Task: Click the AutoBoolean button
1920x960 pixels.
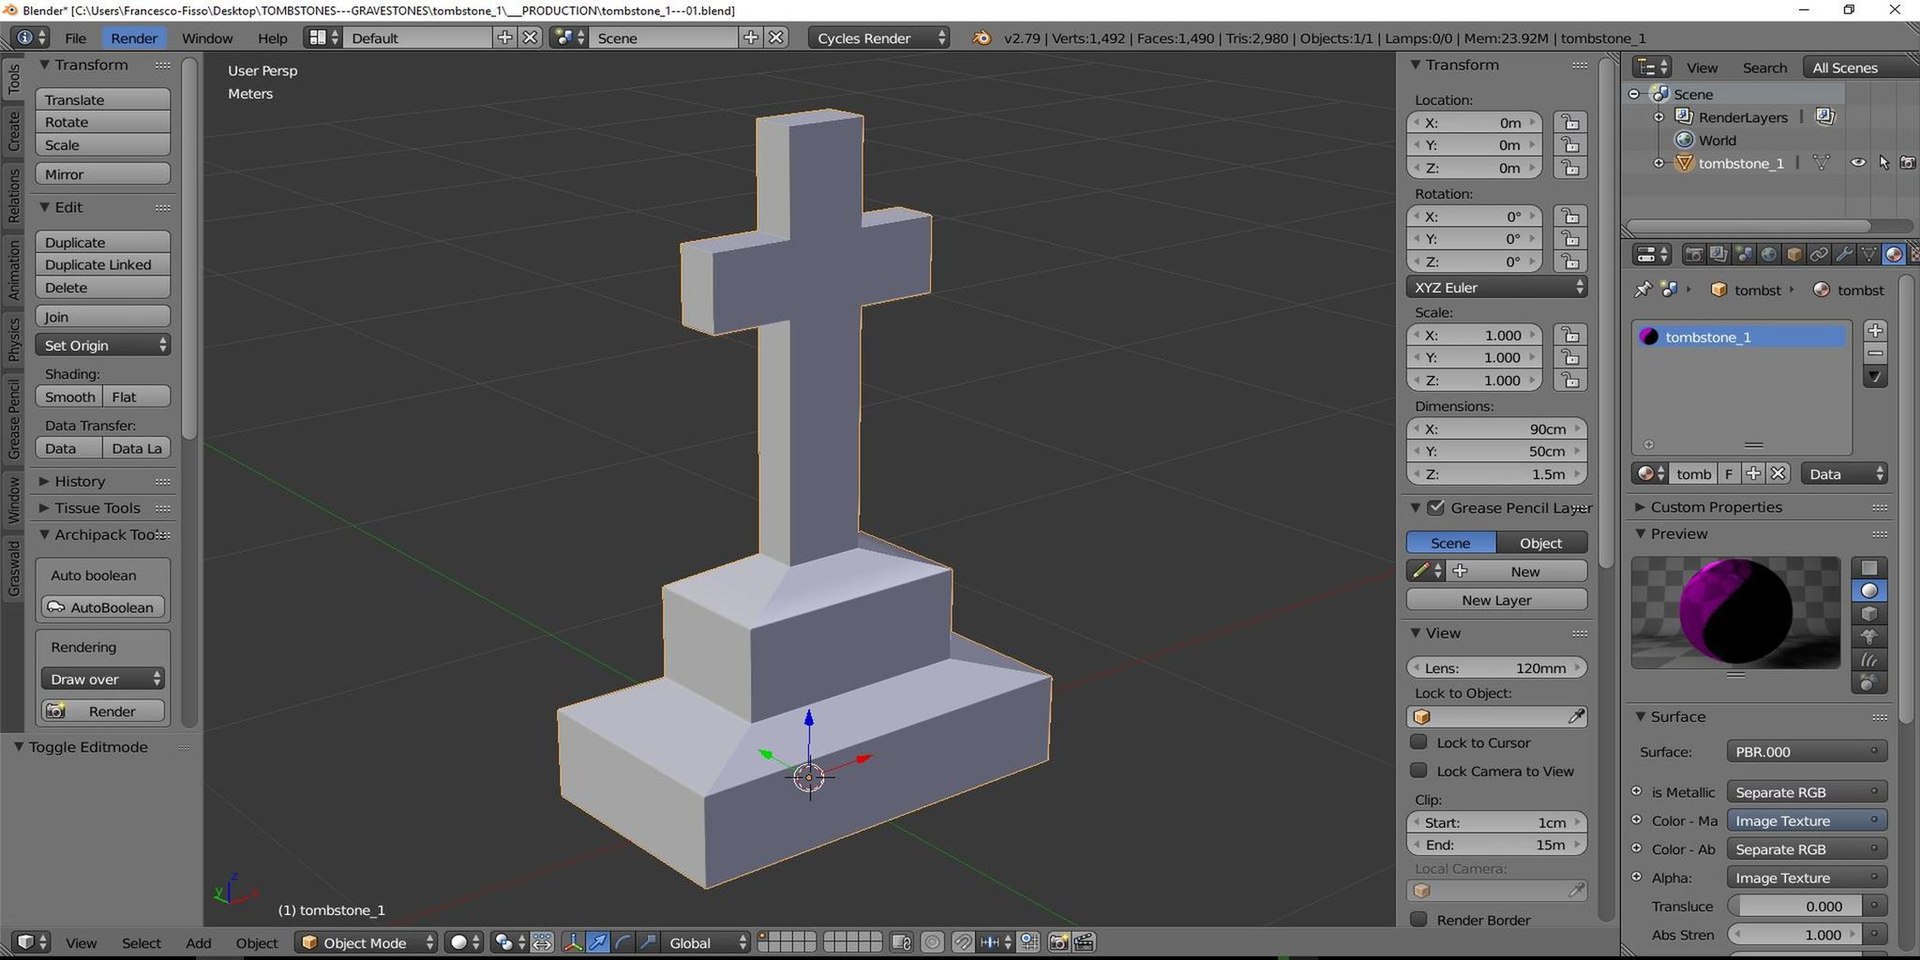Action: (103, 607)
